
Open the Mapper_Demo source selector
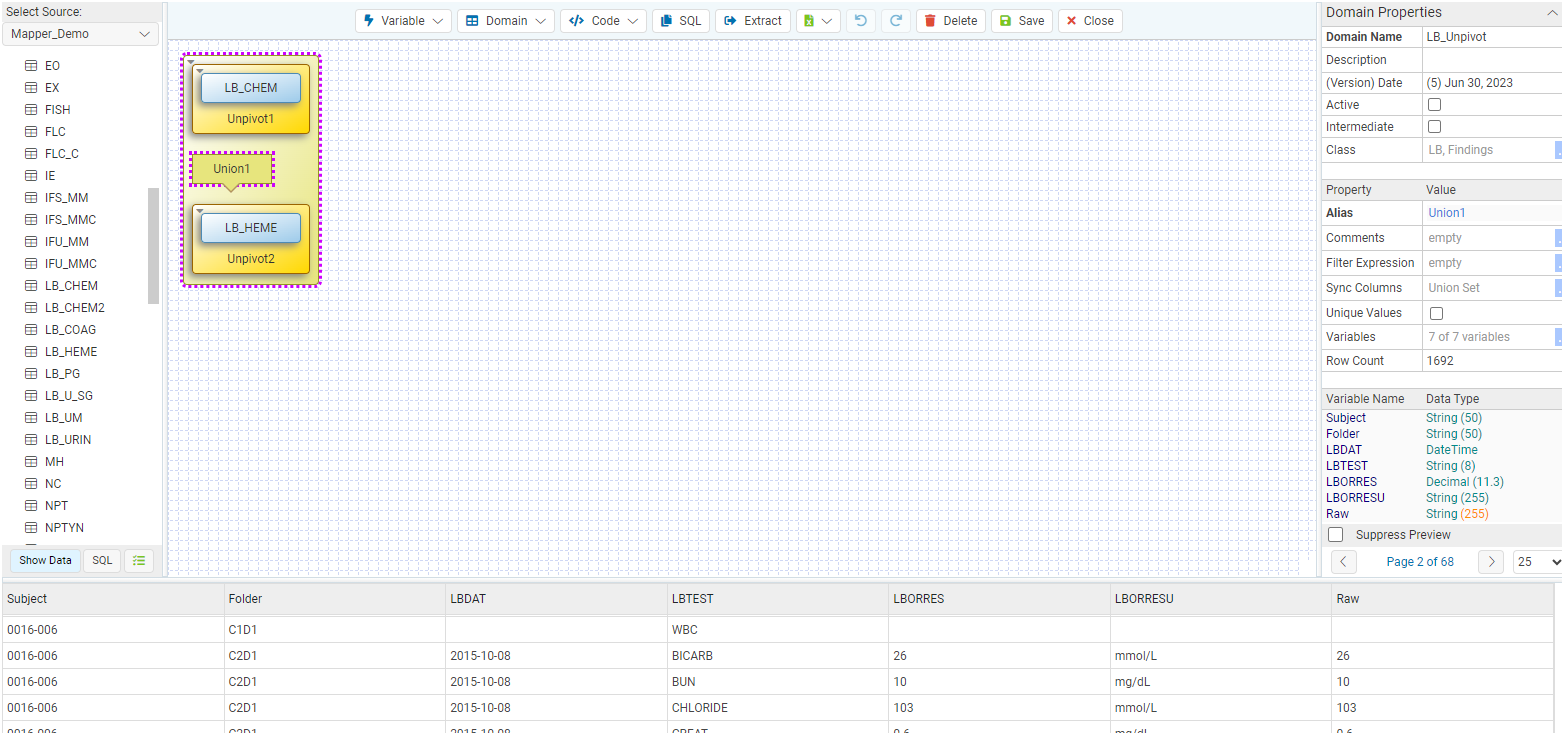coord(80,34)
